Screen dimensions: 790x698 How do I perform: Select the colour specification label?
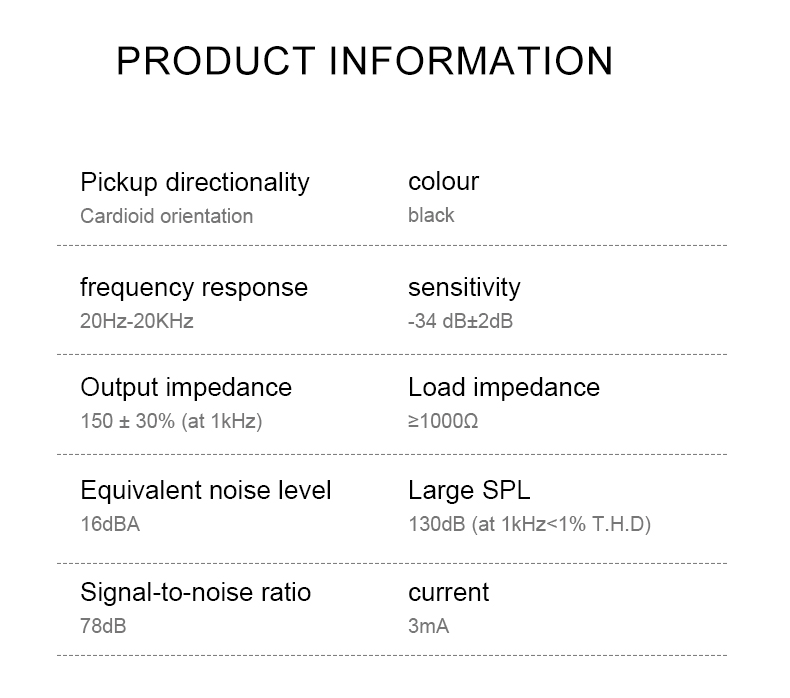(x=443, y=182)
